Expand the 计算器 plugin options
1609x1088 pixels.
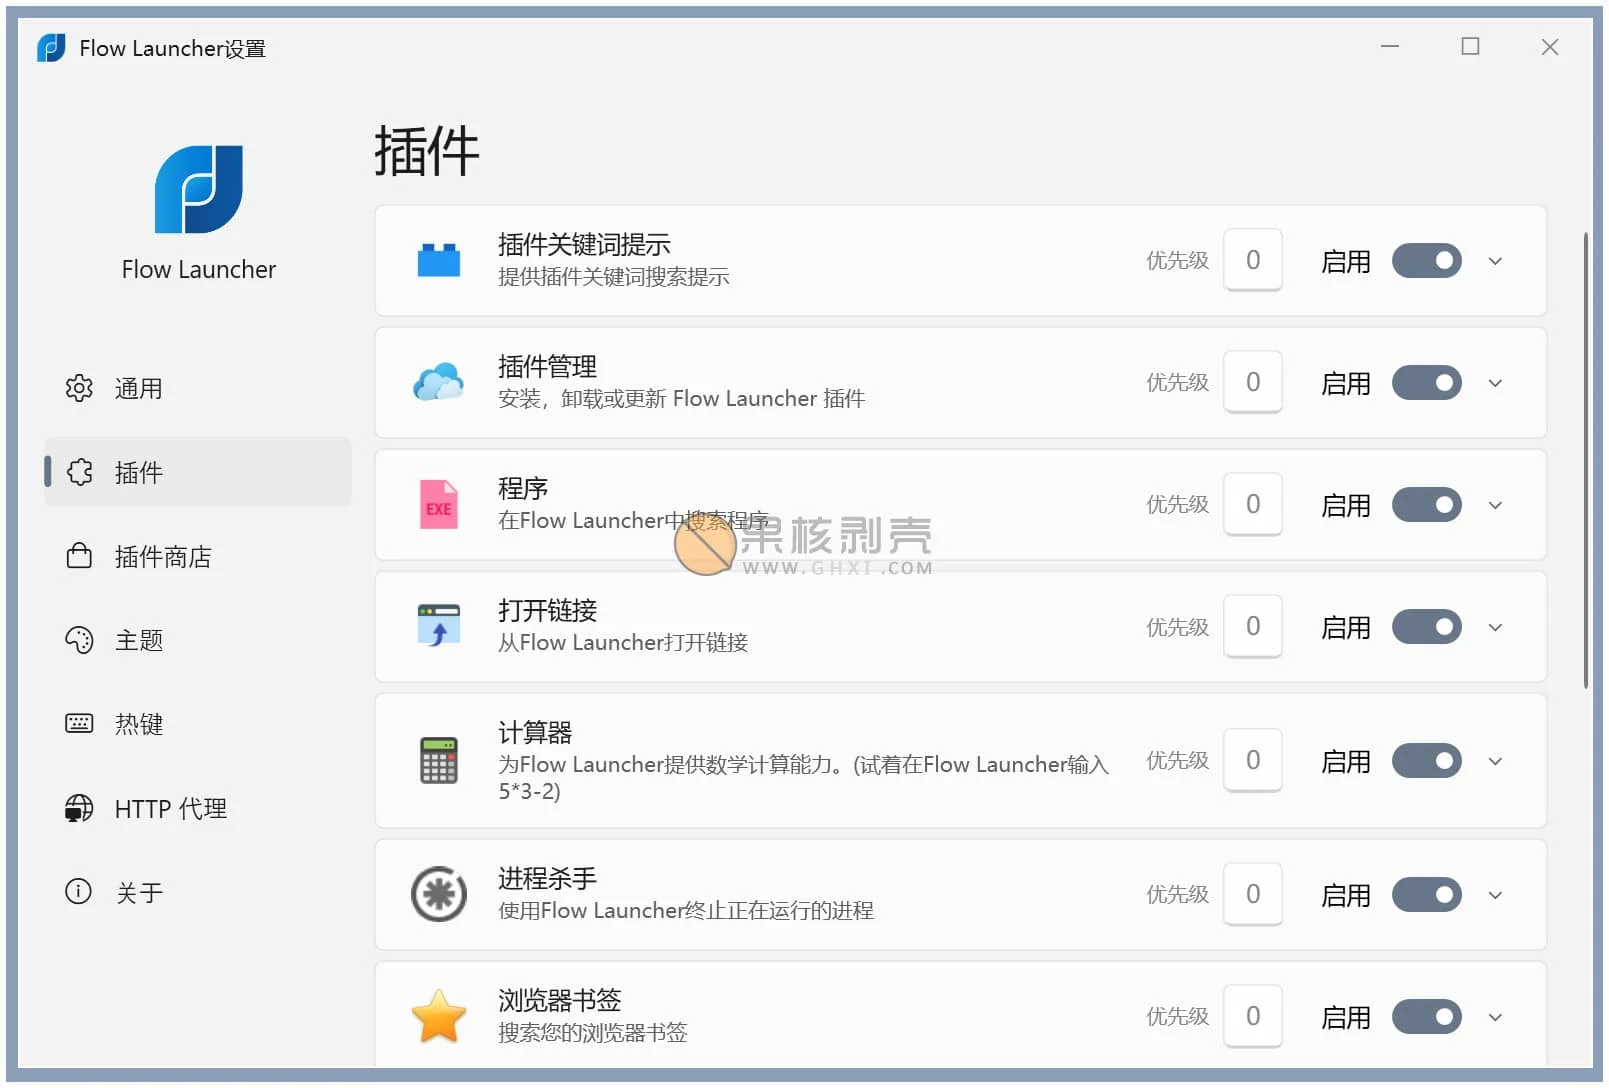(1495, 761)
